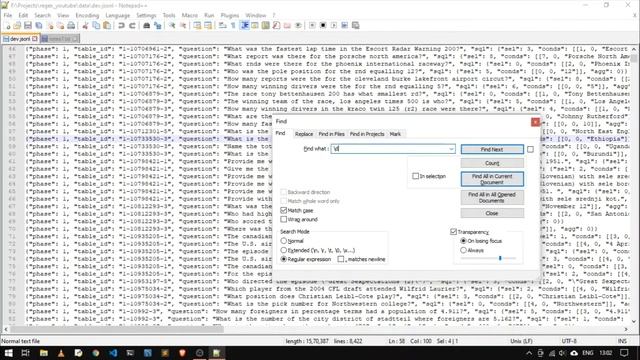Open the Windows Start menu
The image size is (640, 360).
click(x=8, y=353)
